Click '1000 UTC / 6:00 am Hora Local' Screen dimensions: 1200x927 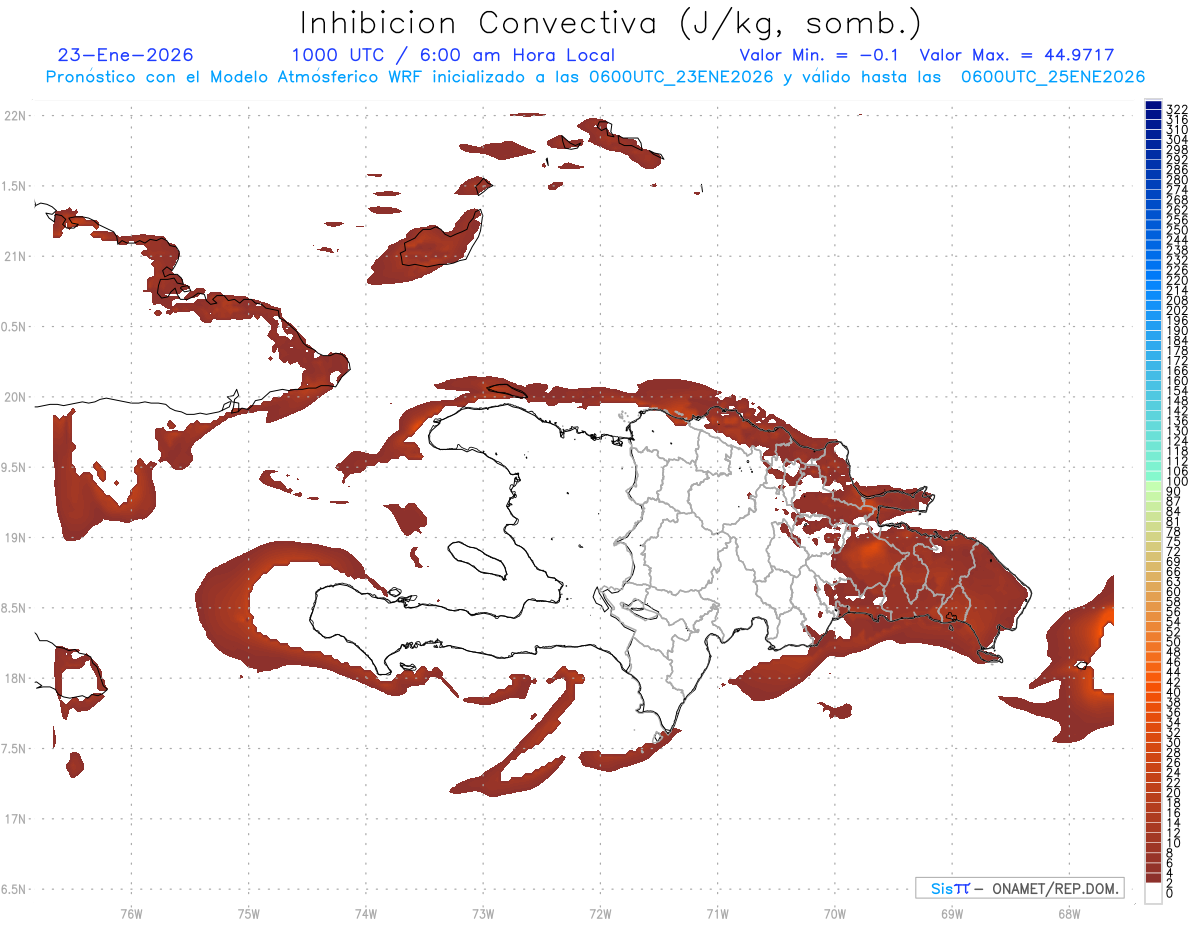pos(453,55)
